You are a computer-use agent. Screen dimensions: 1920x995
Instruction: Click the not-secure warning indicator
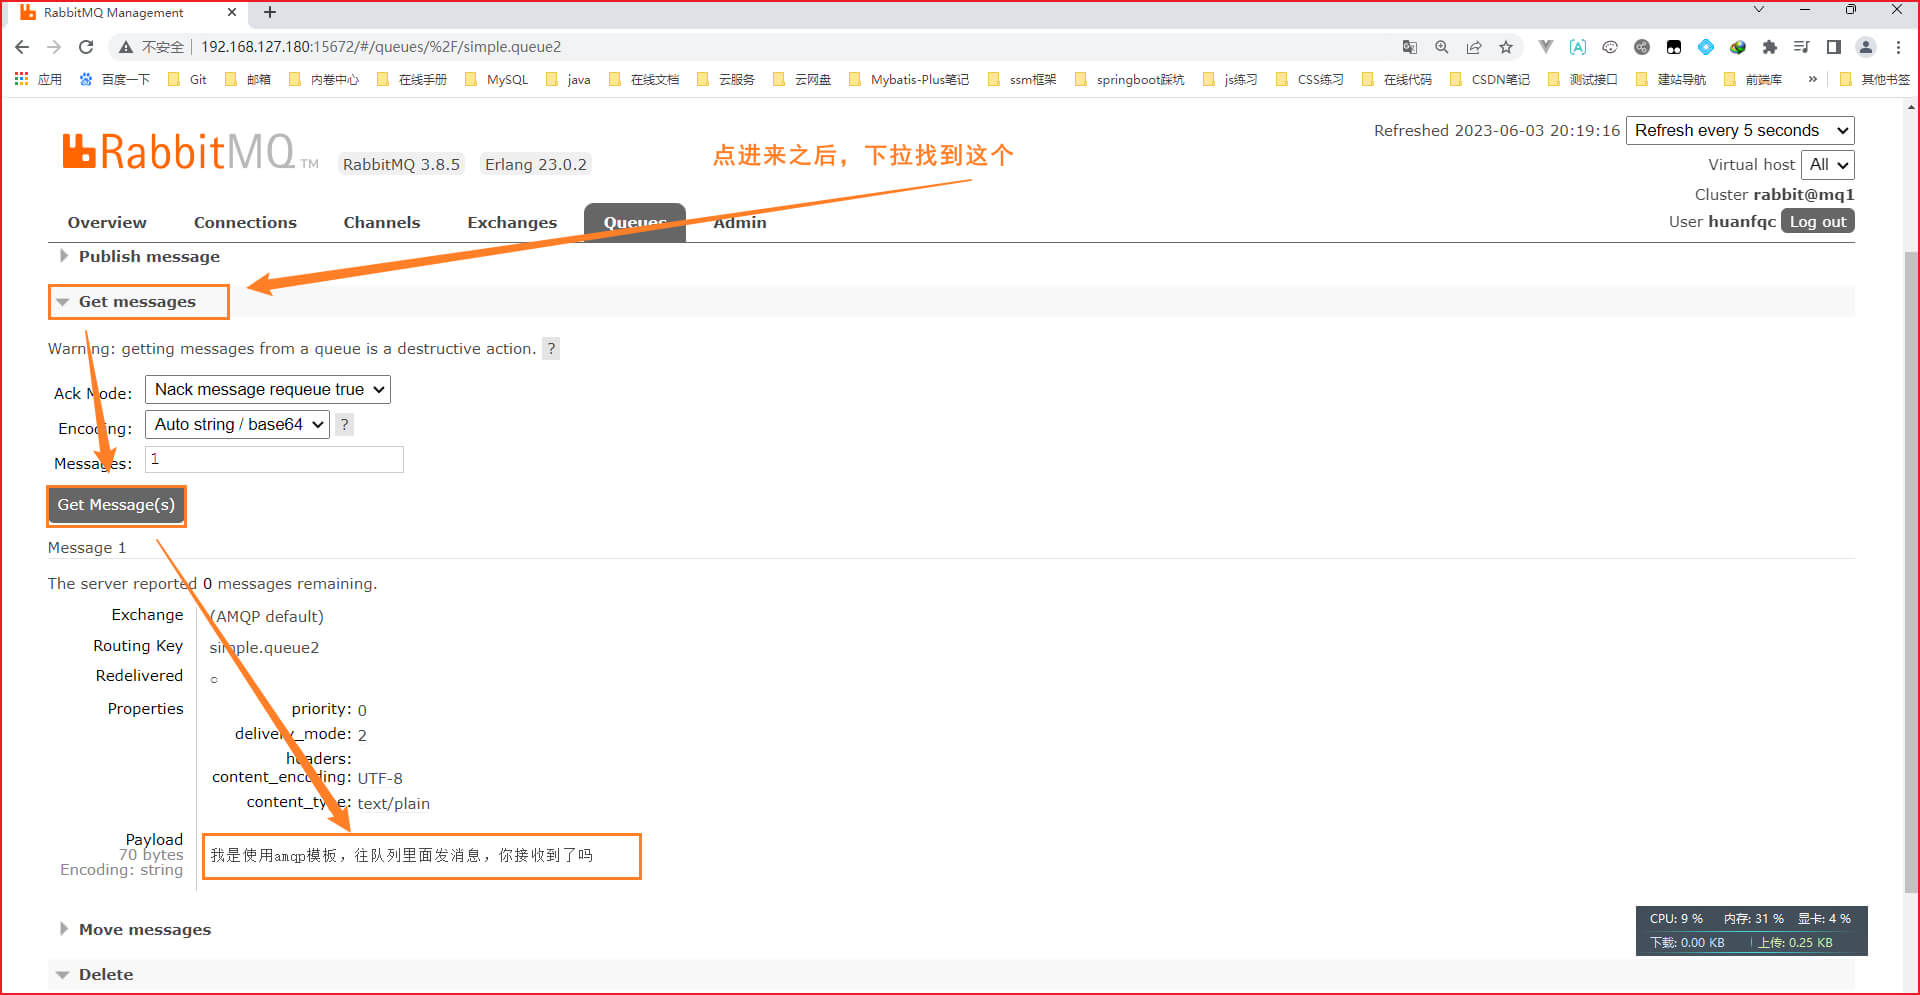tap(152, 47)
